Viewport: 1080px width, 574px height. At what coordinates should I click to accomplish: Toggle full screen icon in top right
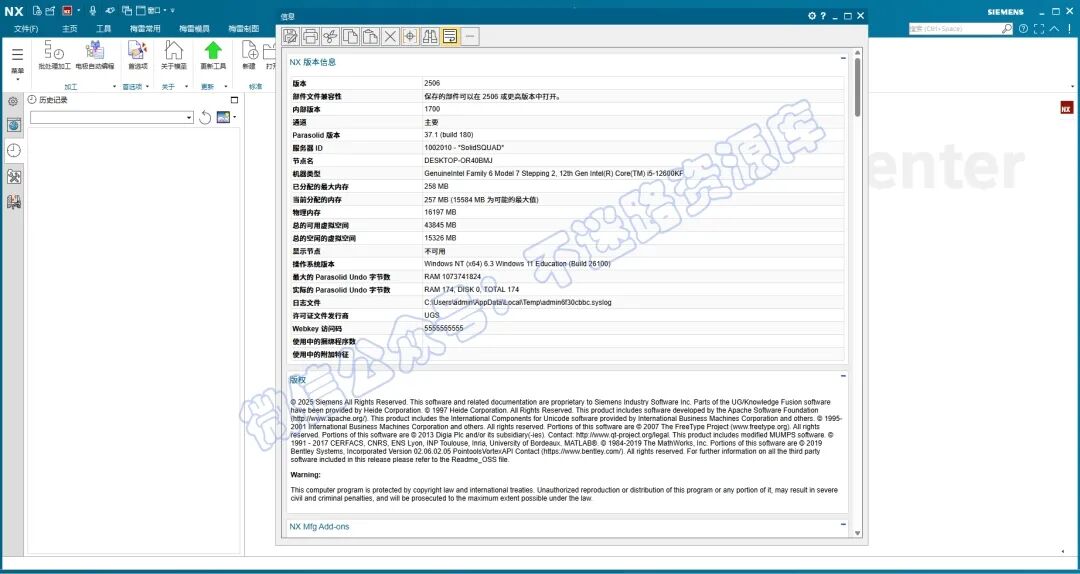[x=1039, y=29]
